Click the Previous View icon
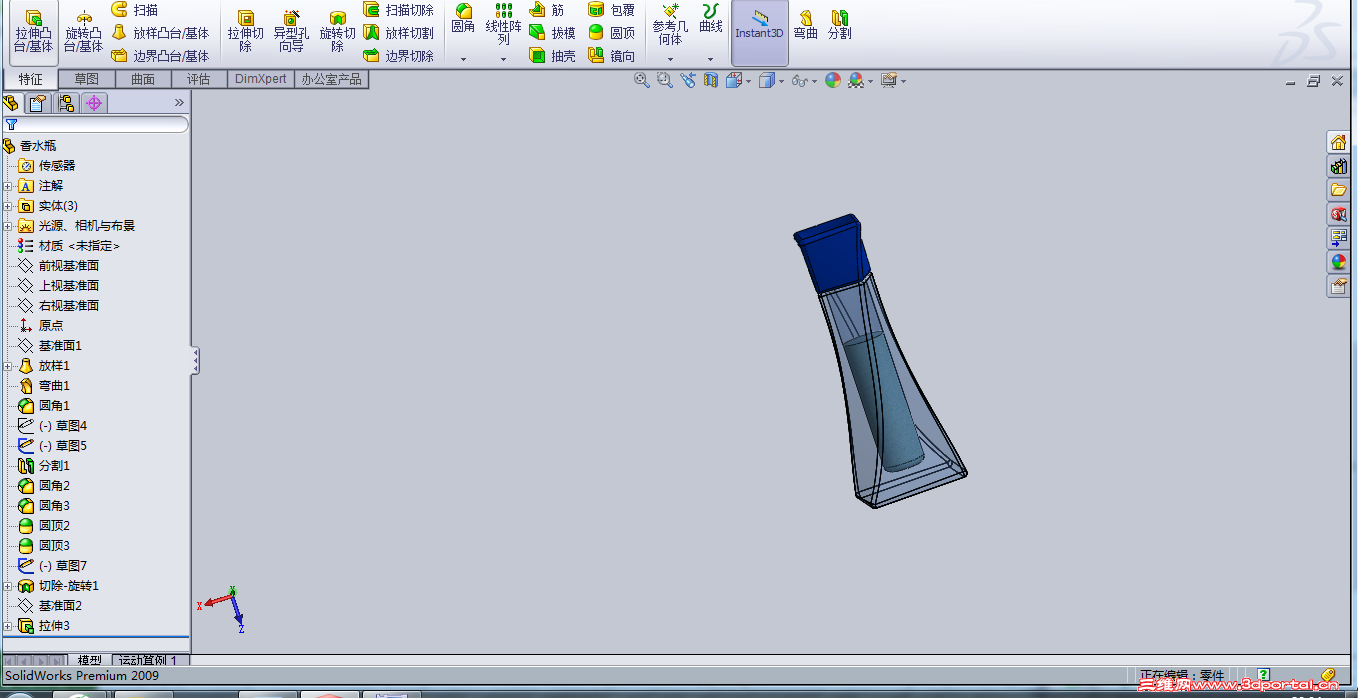The height and width of the screenshot is (698, 1358). point(688,80)
